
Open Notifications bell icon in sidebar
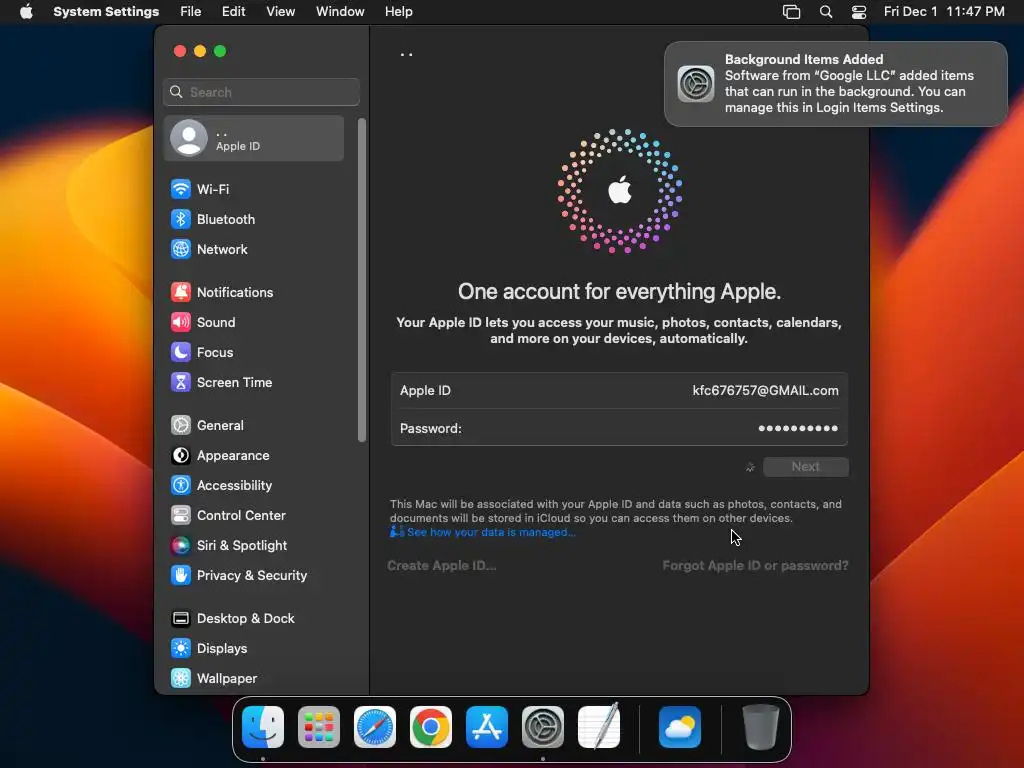pyautogui.click(x=181, y=292)
